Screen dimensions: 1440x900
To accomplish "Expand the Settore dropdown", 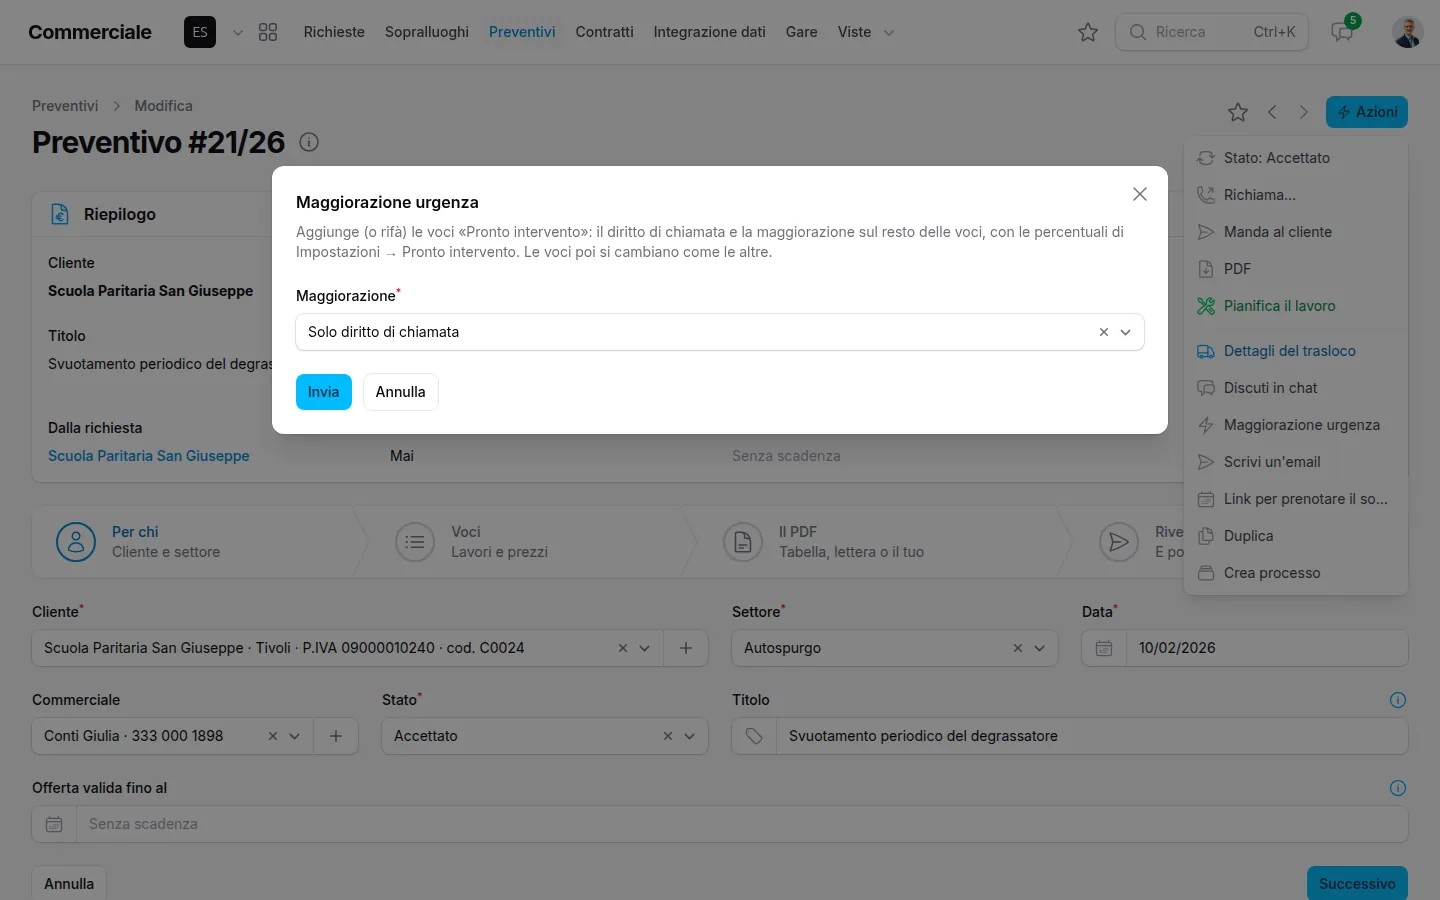I will [1040, 648].
